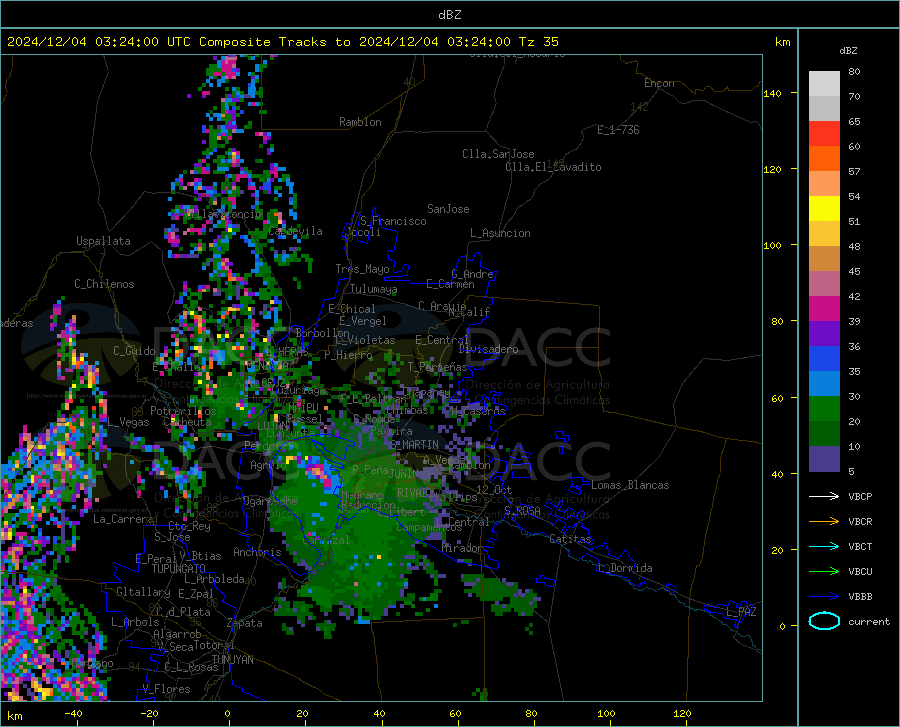The image size is (900, 727).
Task: Click the VBCU green arrow legend icon
Action: [824, 572]
